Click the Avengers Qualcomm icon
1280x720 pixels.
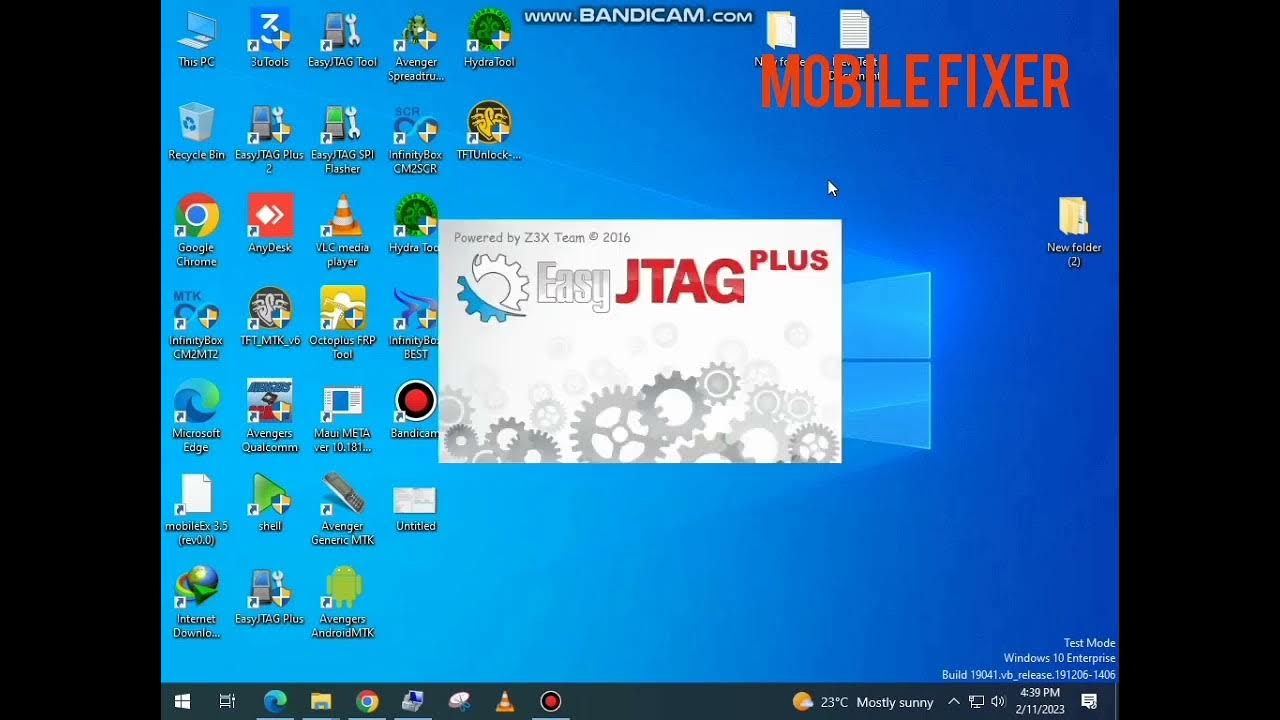click(269, 416)
